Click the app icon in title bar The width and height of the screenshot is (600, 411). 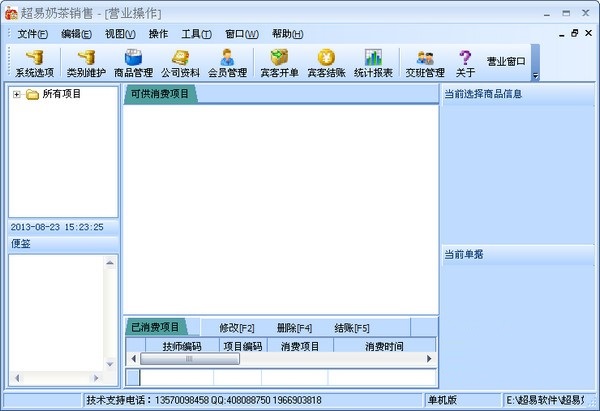pyautogui.click(x=11, y=14)
